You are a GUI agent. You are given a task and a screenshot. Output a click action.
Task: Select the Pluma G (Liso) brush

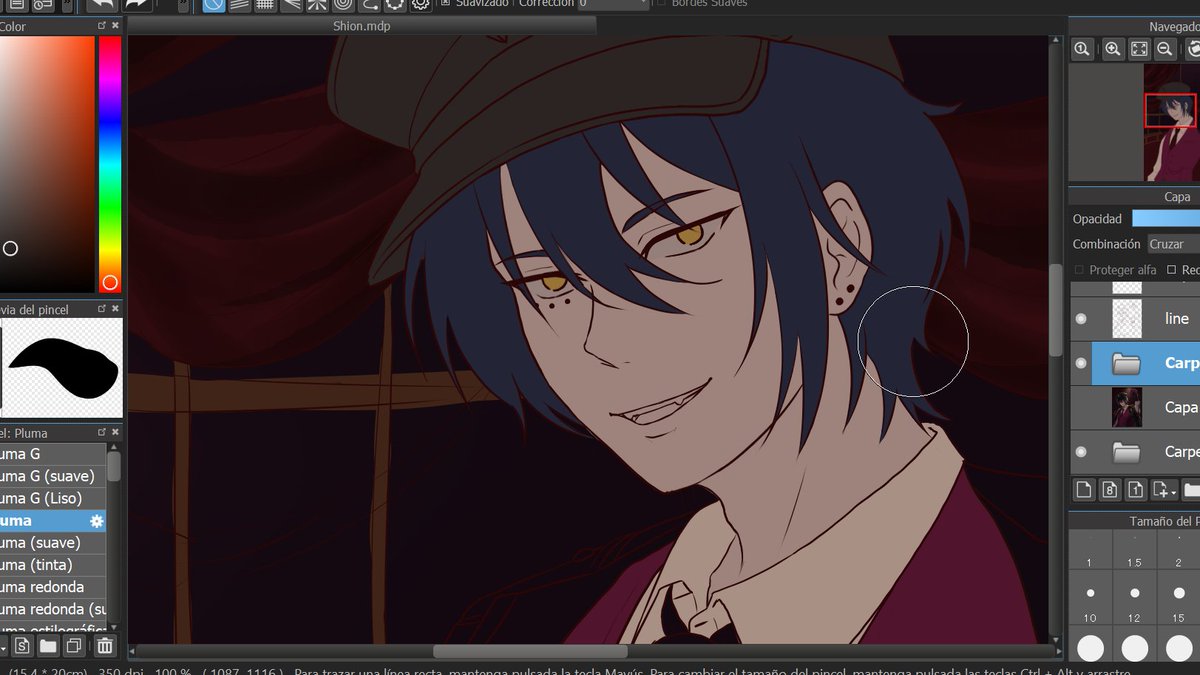pyautogui.click(x=53, y=498)
